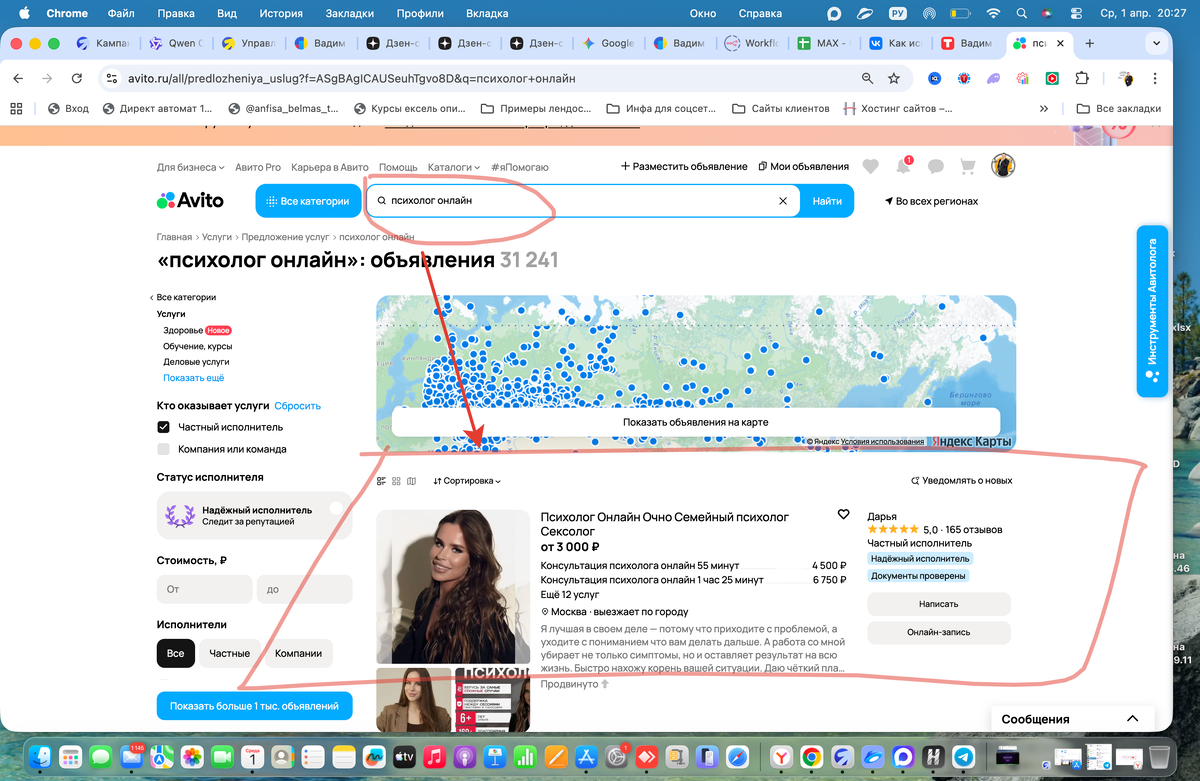1200x781 pixels.
Task: Launch App Store from the Dock
Action: (587, 757)
